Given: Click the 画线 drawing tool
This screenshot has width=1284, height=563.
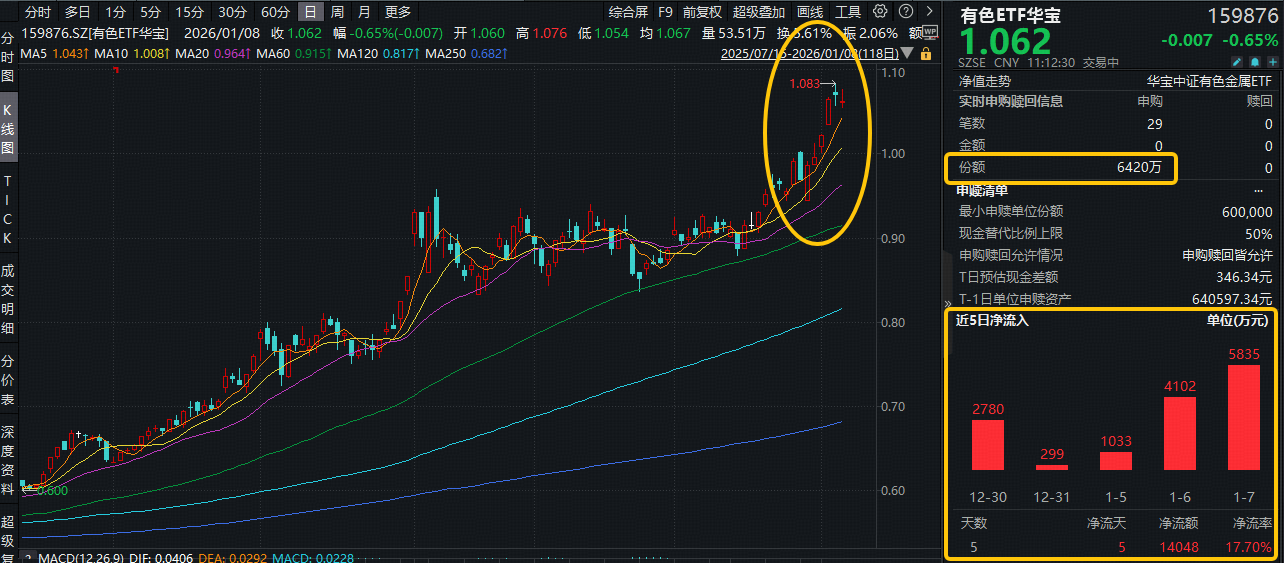Looking at the screenshot, I should click(810, 12).
